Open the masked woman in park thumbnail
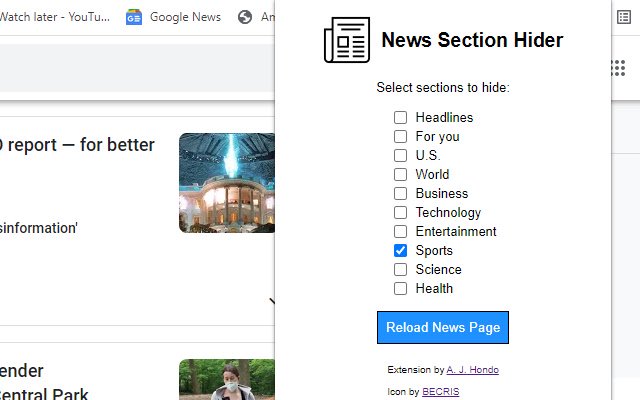640x400 pixels. [227, 380]
